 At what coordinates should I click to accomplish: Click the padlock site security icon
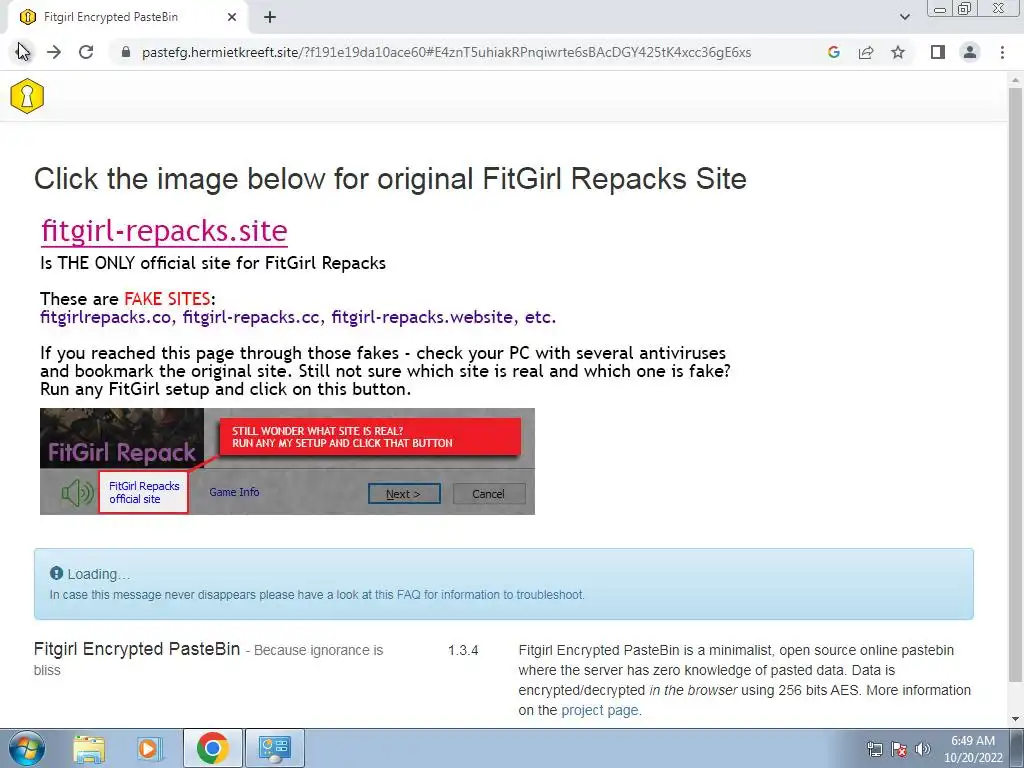pyautogui.click(x=126, y=52)
